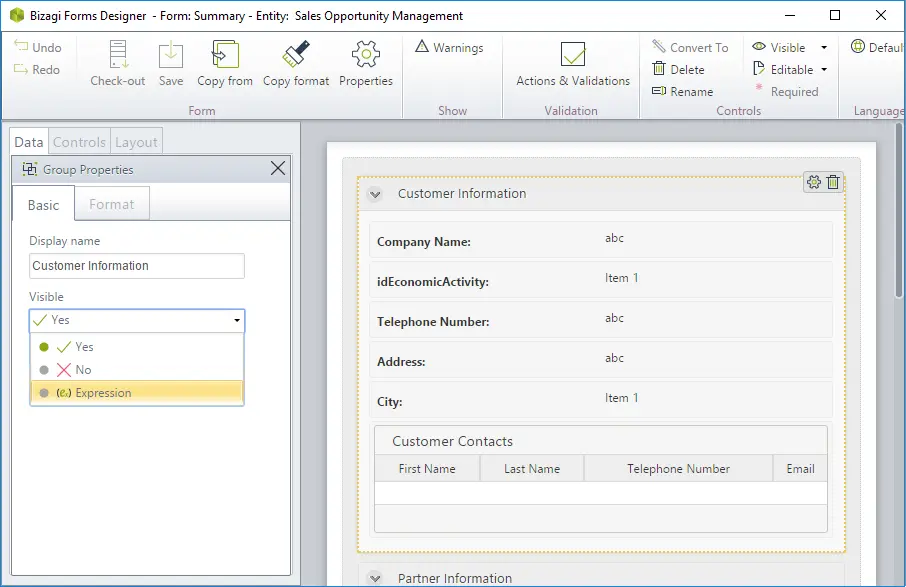Screen dimensions: 906x587
Task: Click the Delete trash icon in ribbon
Action: tap(659, 69)
